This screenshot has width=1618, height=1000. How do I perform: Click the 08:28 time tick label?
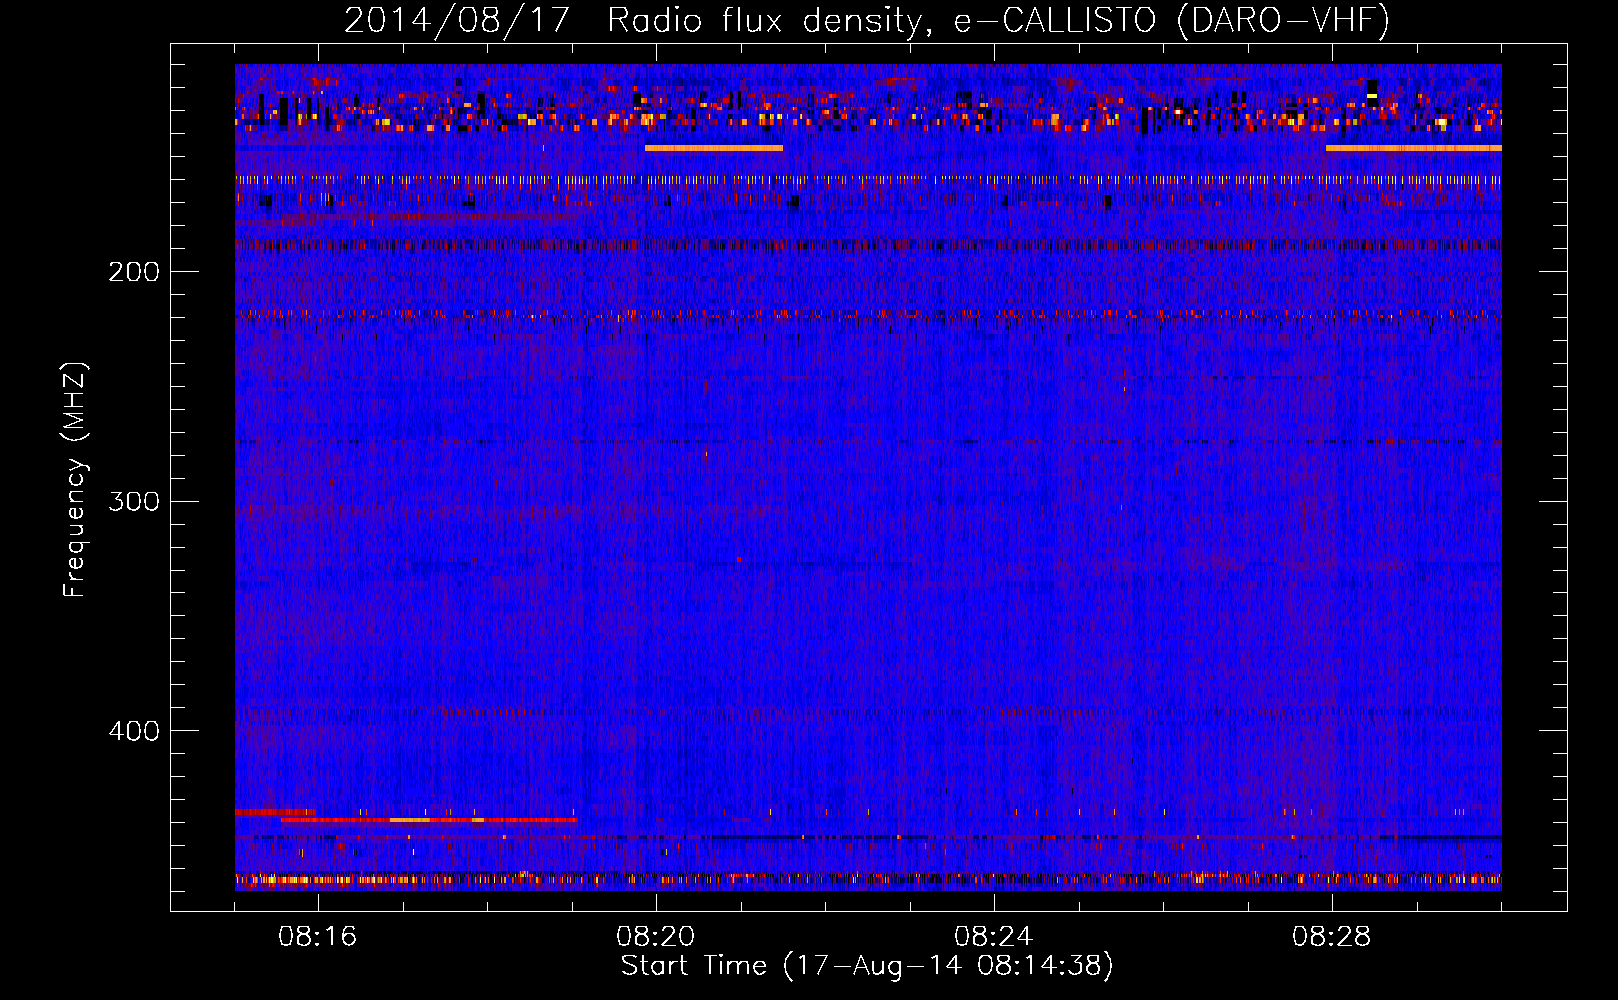pos(1332,937)
